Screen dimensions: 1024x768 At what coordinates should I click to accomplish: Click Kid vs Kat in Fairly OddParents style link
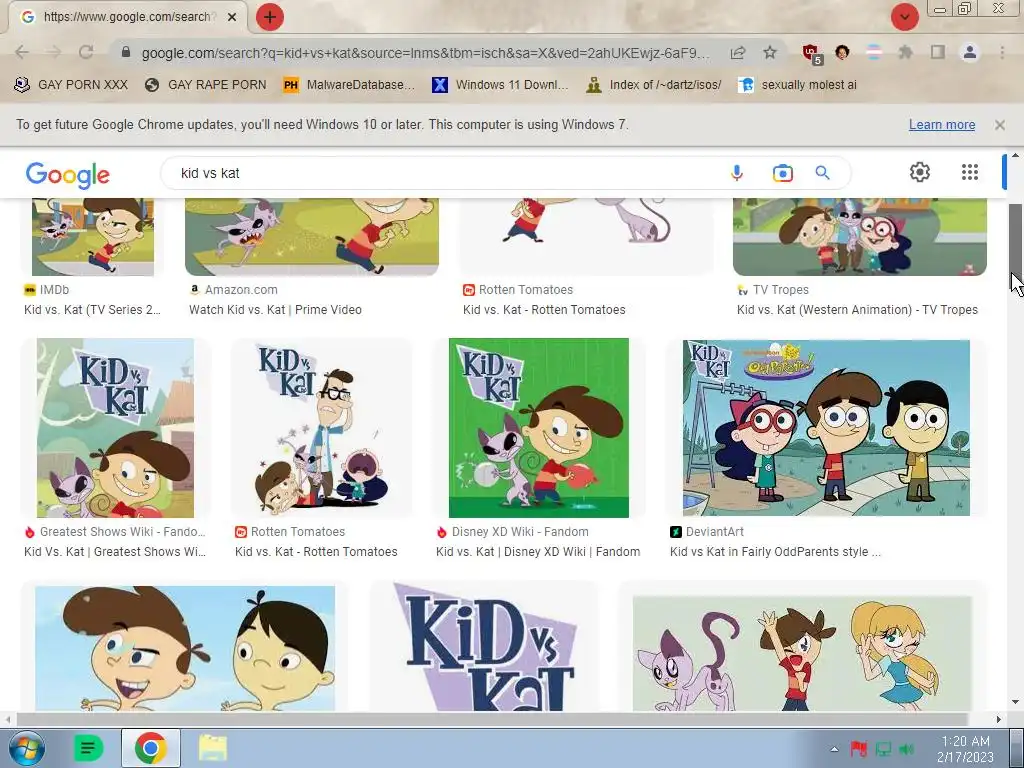click(775, 552)
